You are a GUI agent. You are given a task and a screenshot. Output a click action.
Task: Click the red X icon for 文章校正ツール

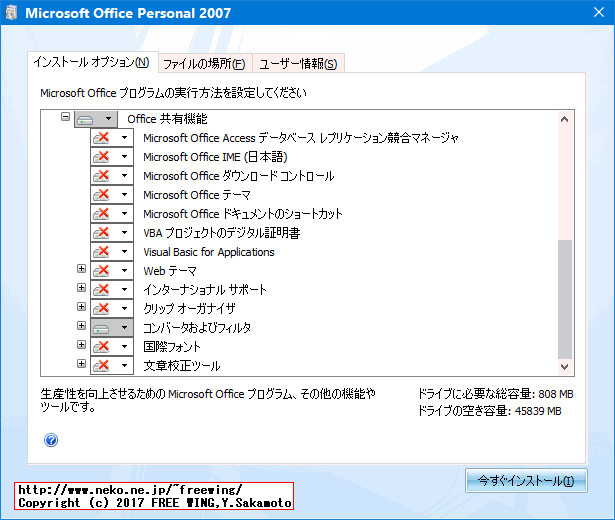point(101,366)
